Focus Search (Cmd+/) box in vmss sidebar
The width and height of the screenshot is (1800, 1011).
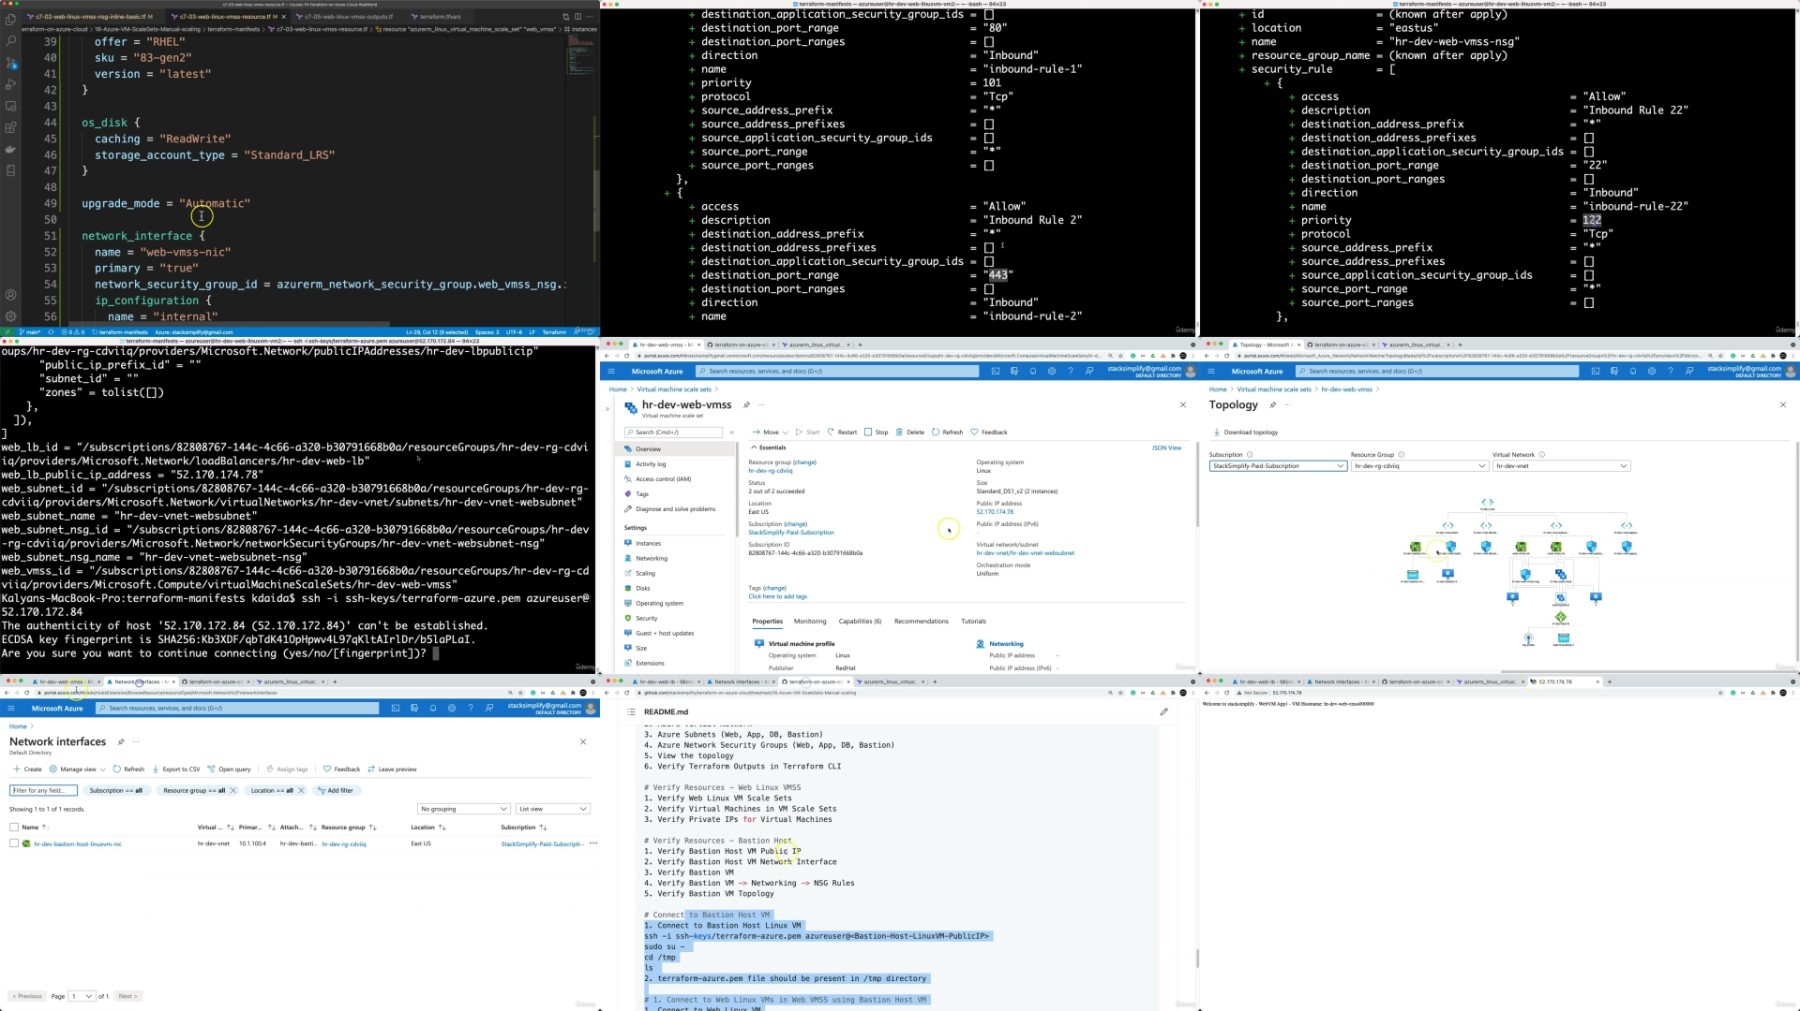coord(673,432)
